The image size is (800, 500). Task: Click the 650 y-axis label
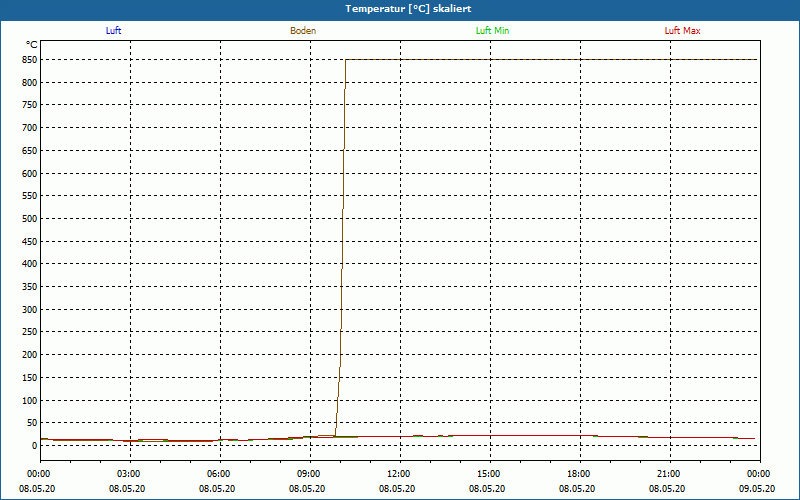(x=30, y=151)
